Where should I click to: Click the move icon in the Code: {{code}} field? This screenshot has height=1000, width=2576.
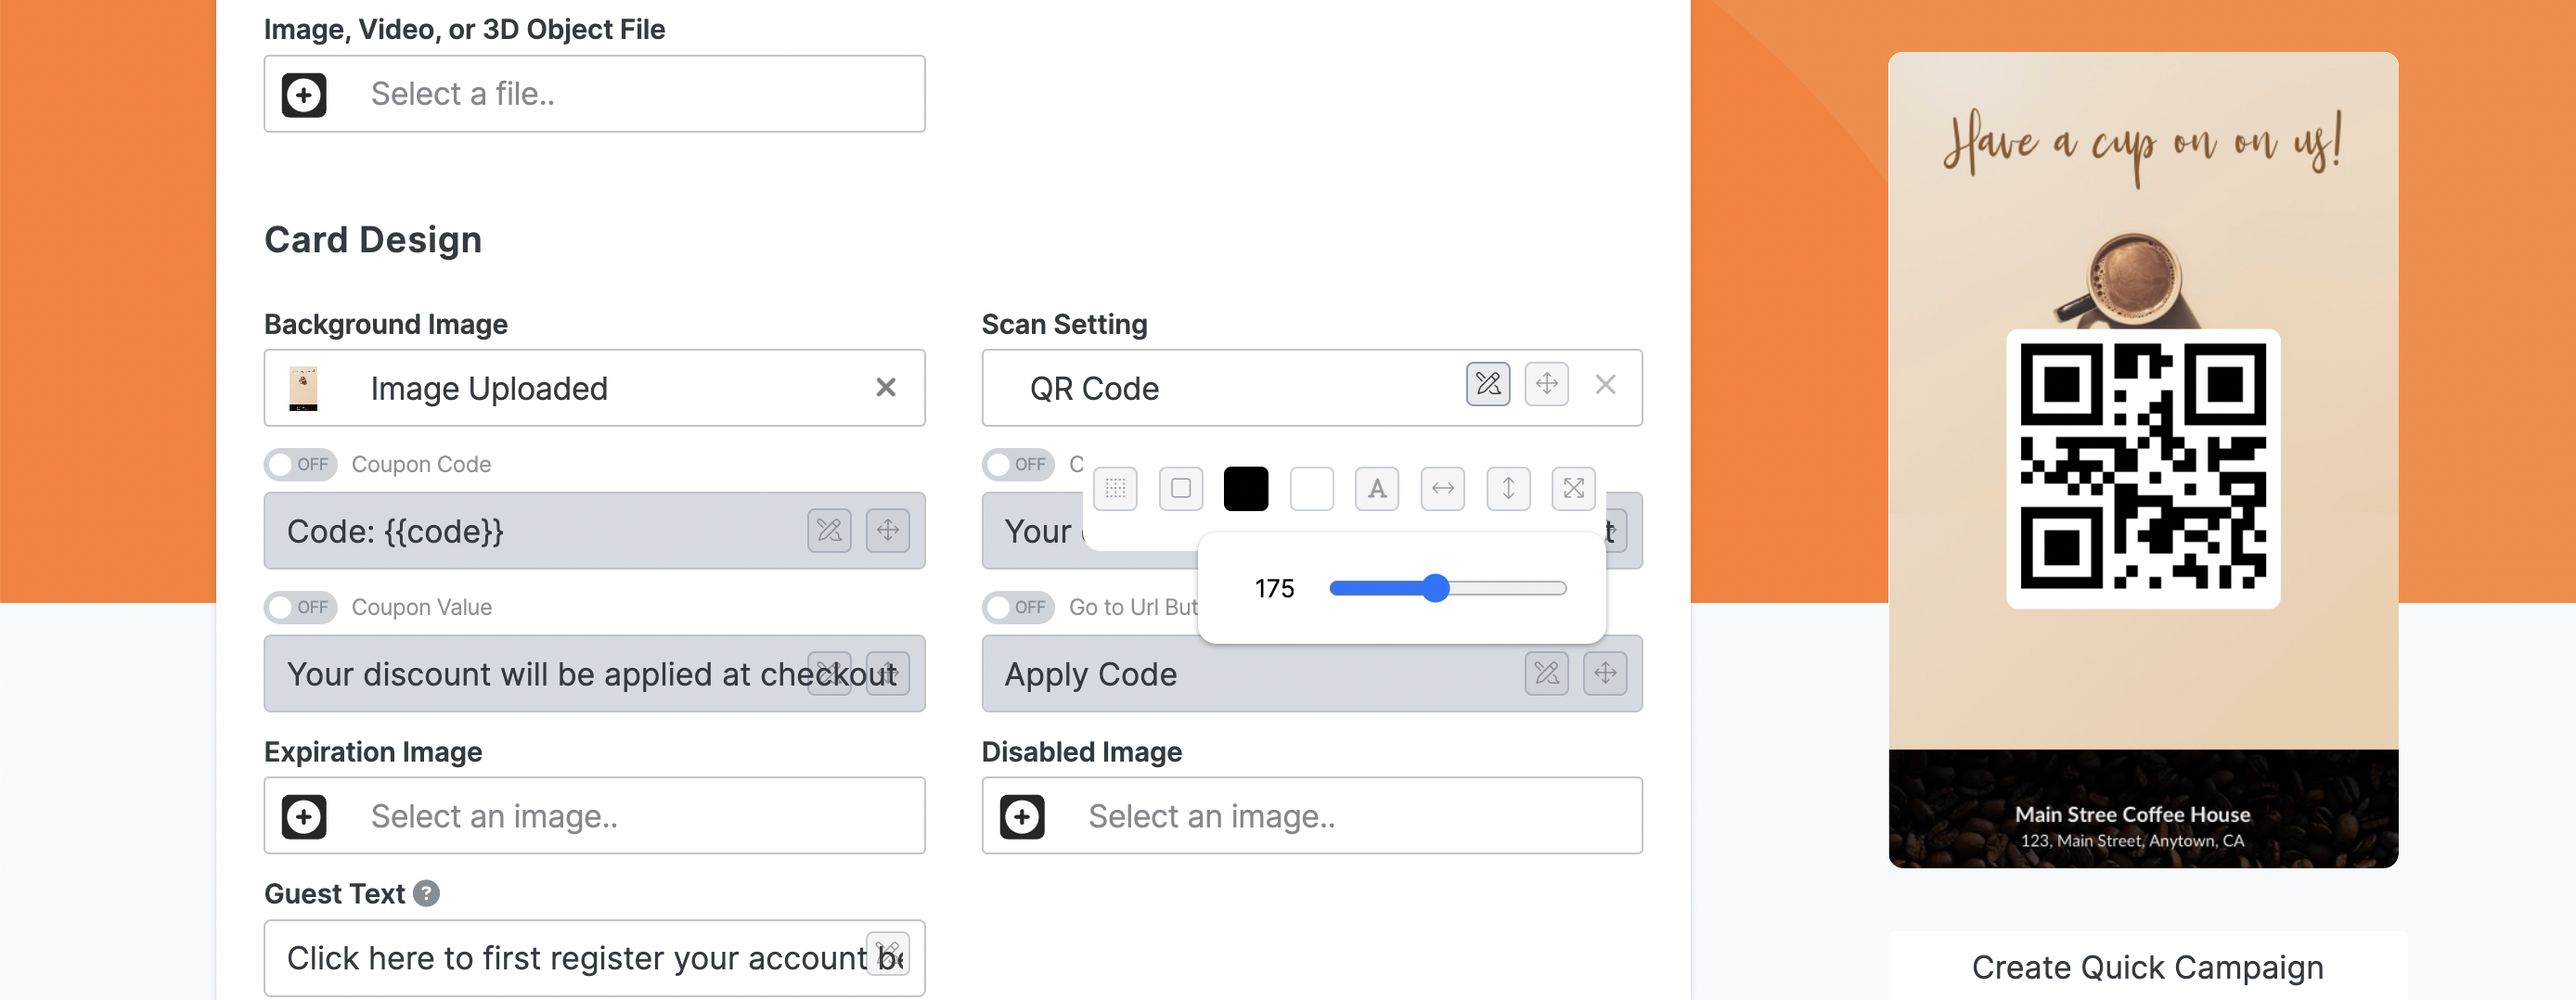coord(887,530)
